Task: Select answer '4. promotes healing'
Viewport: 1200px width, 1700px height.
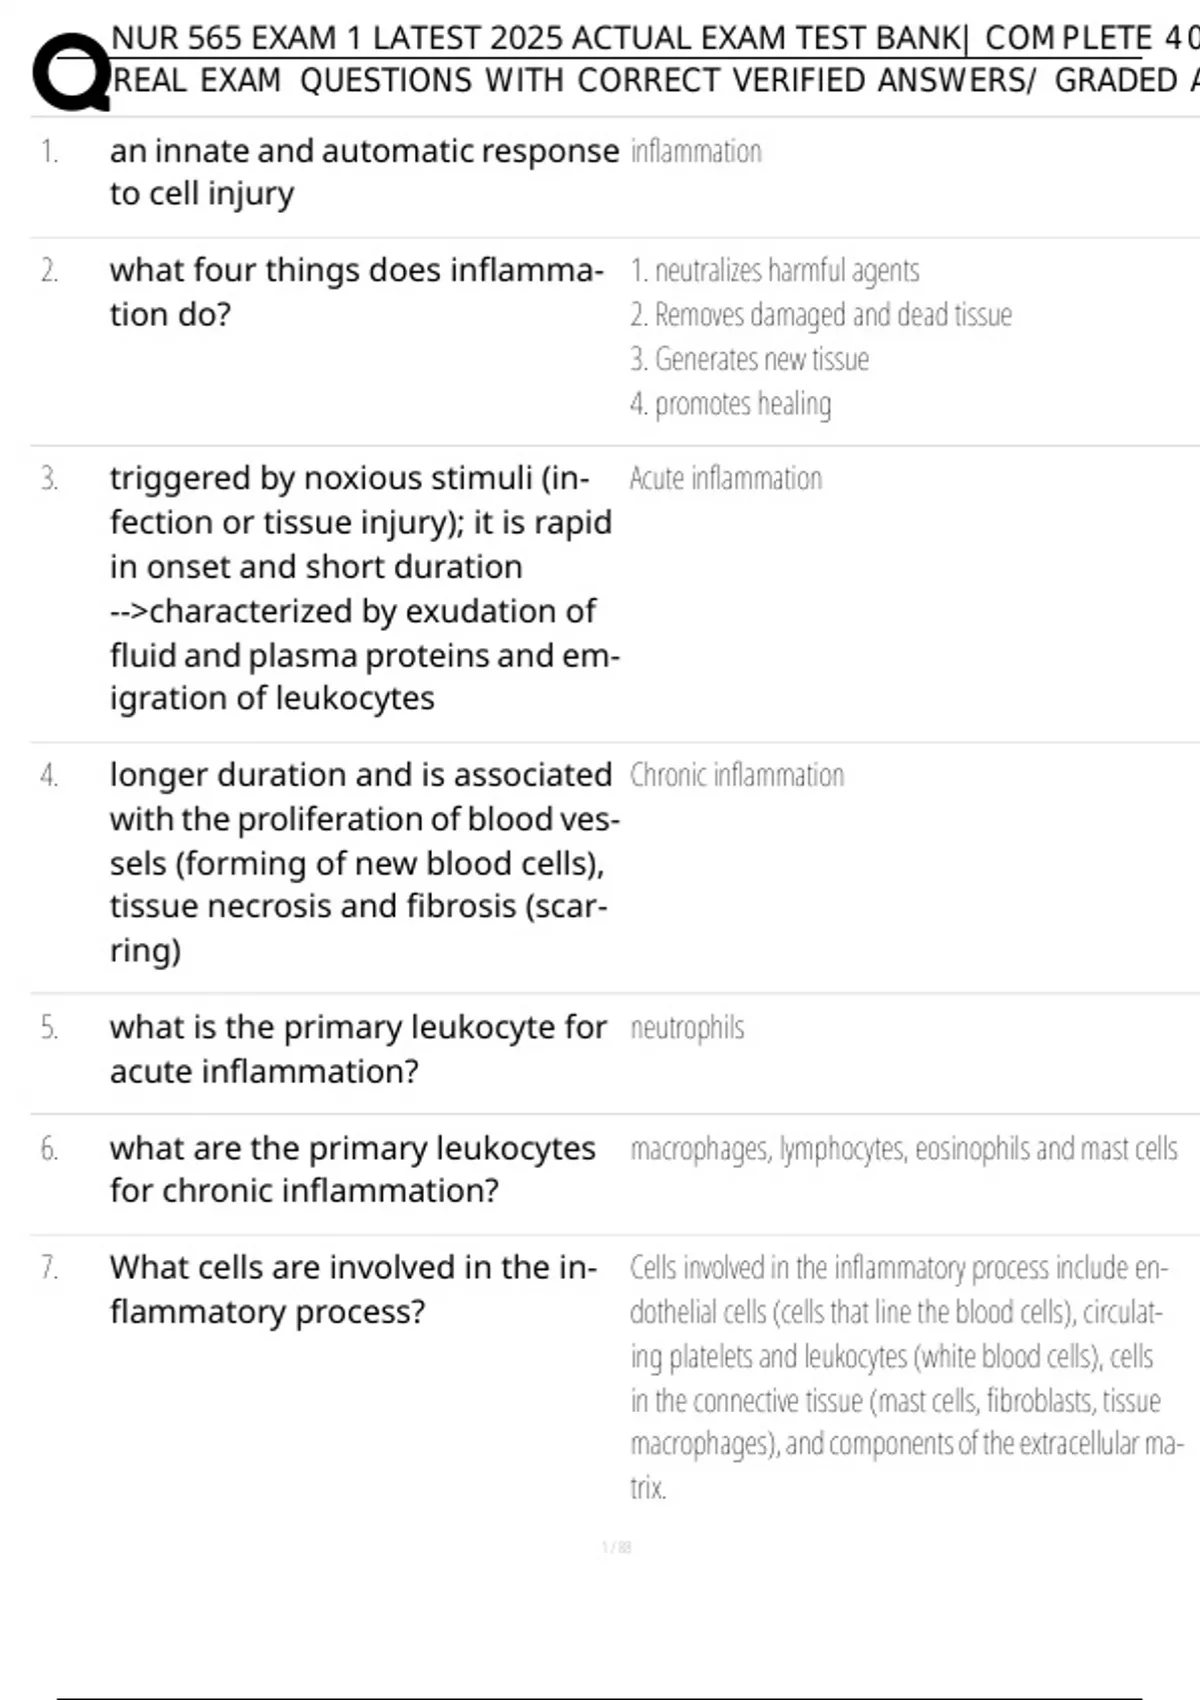Action: (730, 404)
